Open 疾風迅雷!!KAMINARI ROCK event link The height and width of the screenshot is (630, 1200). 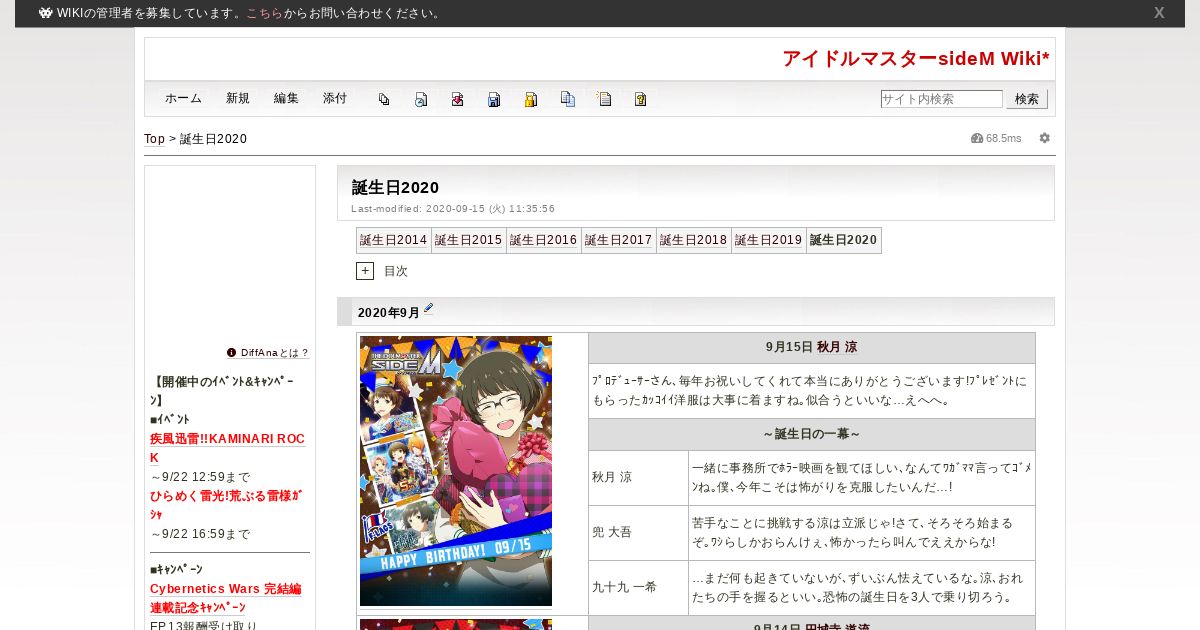coord(227,448)
